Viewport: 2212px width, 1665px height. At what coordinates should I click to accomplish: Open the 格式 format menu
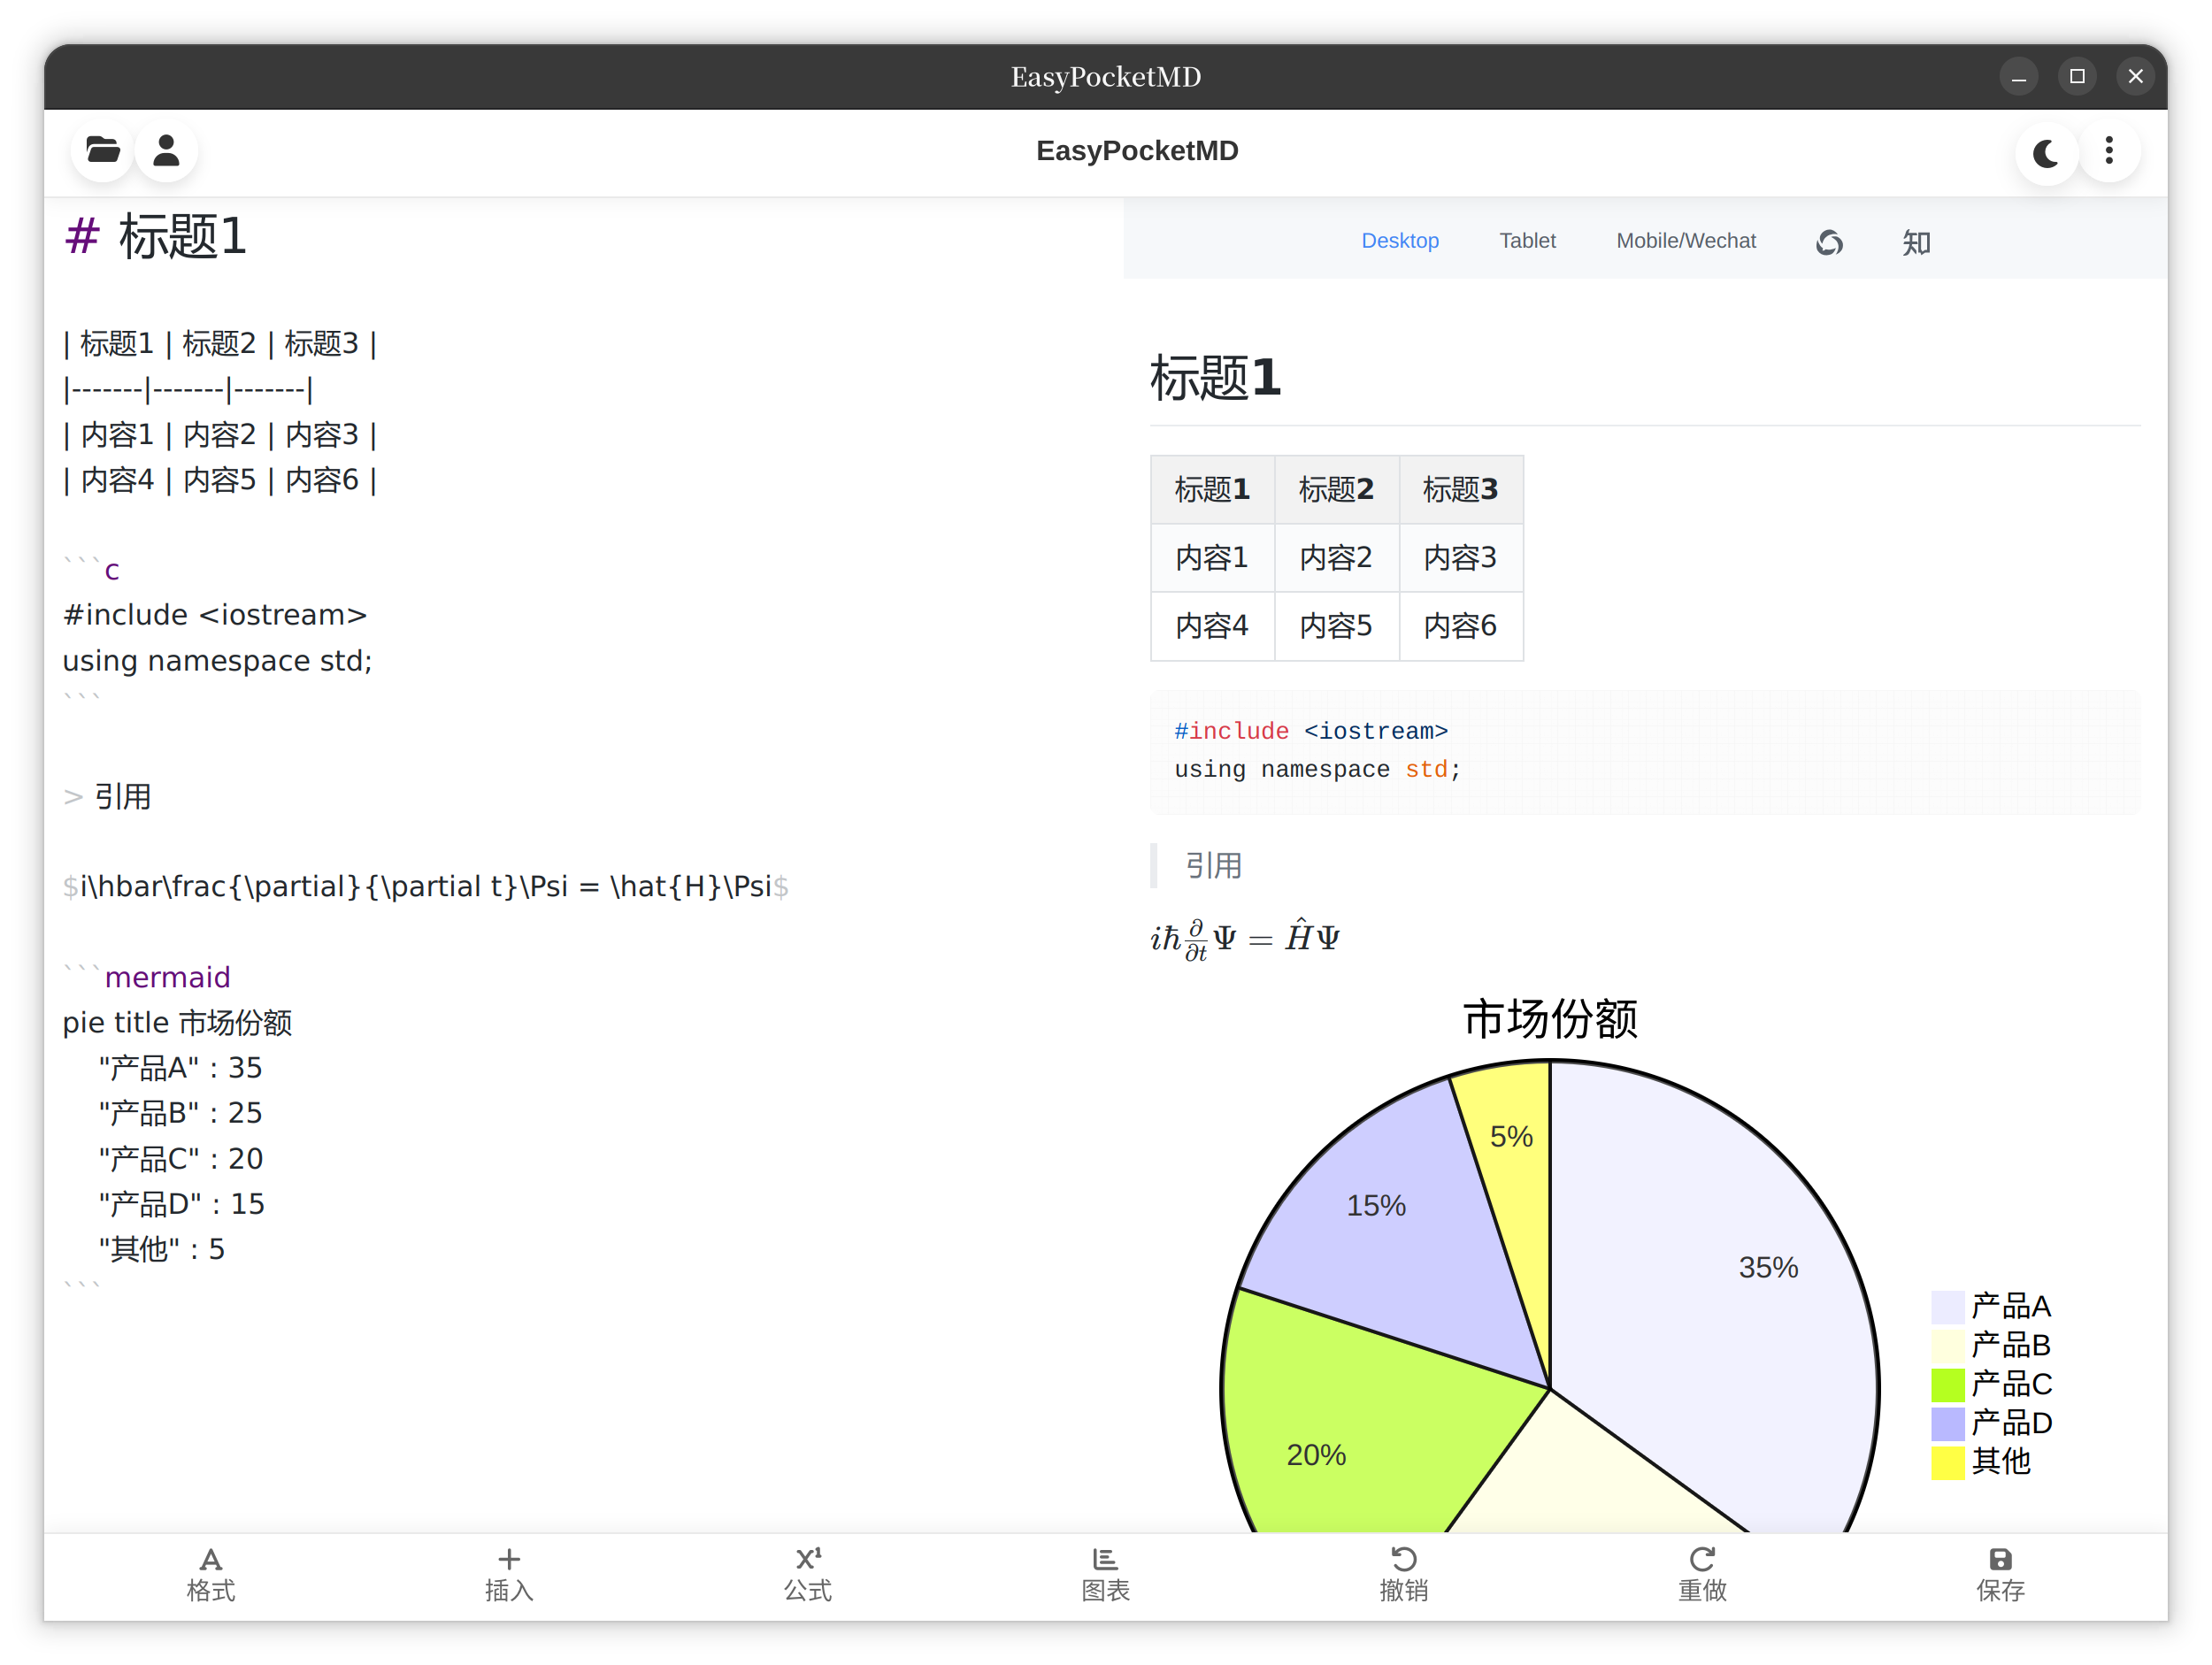pos(210,1575)
